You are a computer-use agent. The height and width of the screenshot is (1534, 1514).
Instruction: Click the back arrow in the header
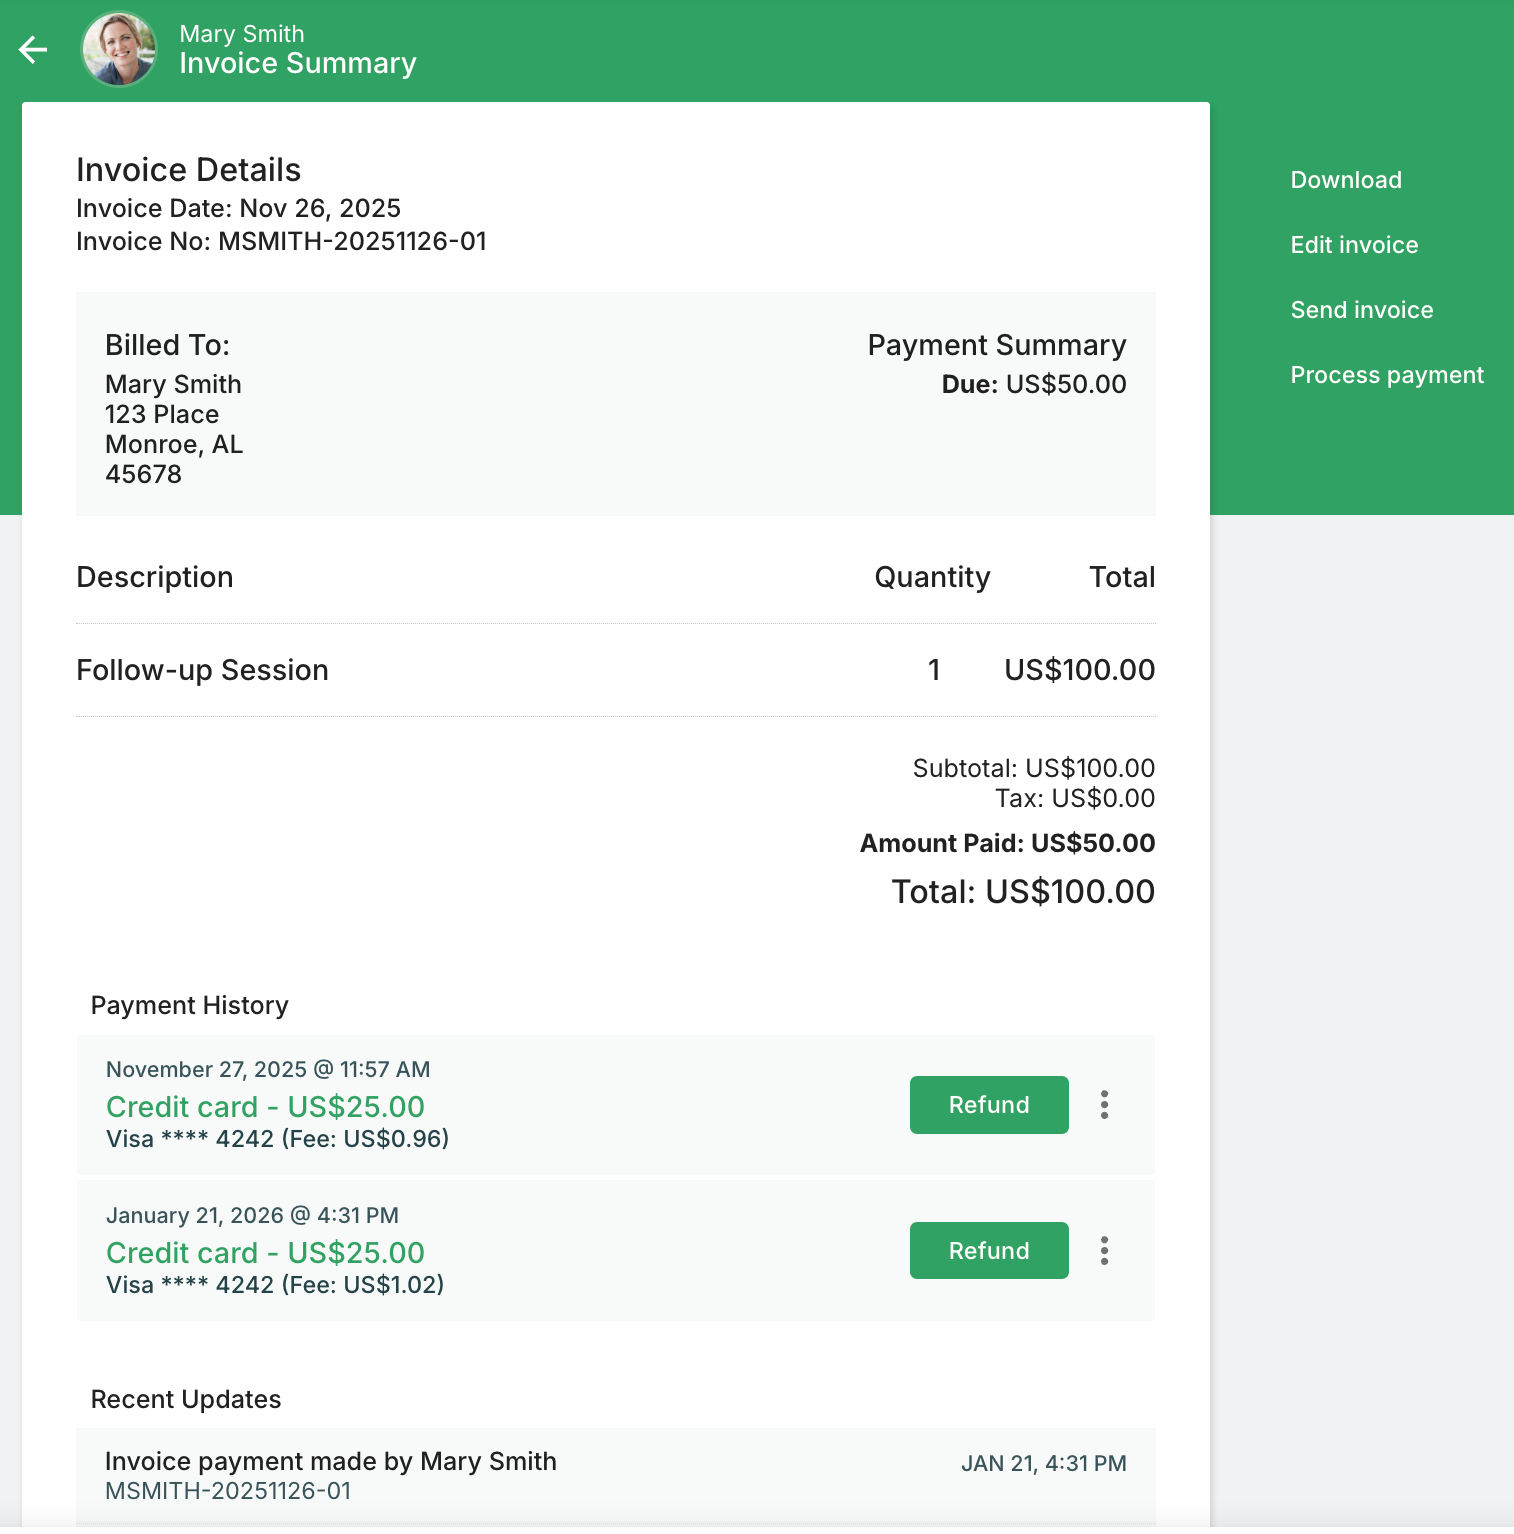[x=33, y=49]
